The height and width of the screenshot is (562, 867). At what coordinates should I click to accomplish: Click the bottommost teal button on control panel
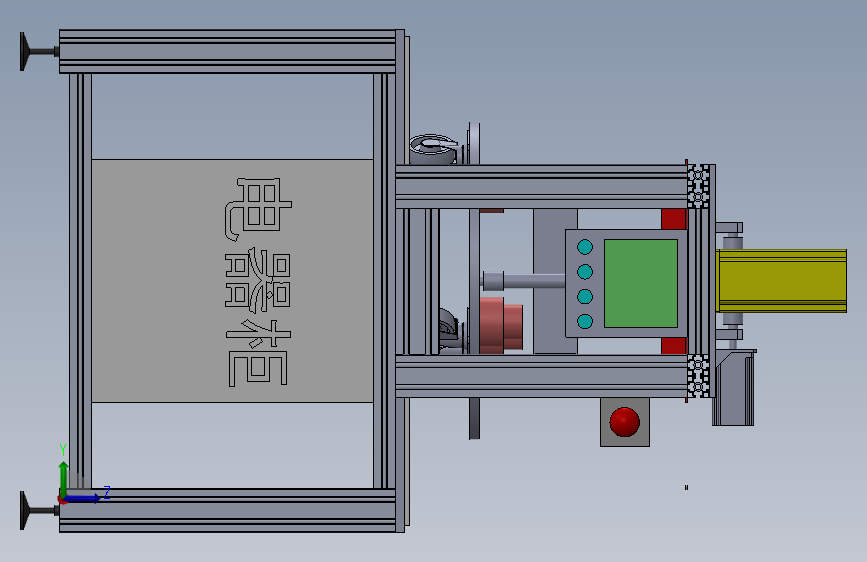pos(585,321)
